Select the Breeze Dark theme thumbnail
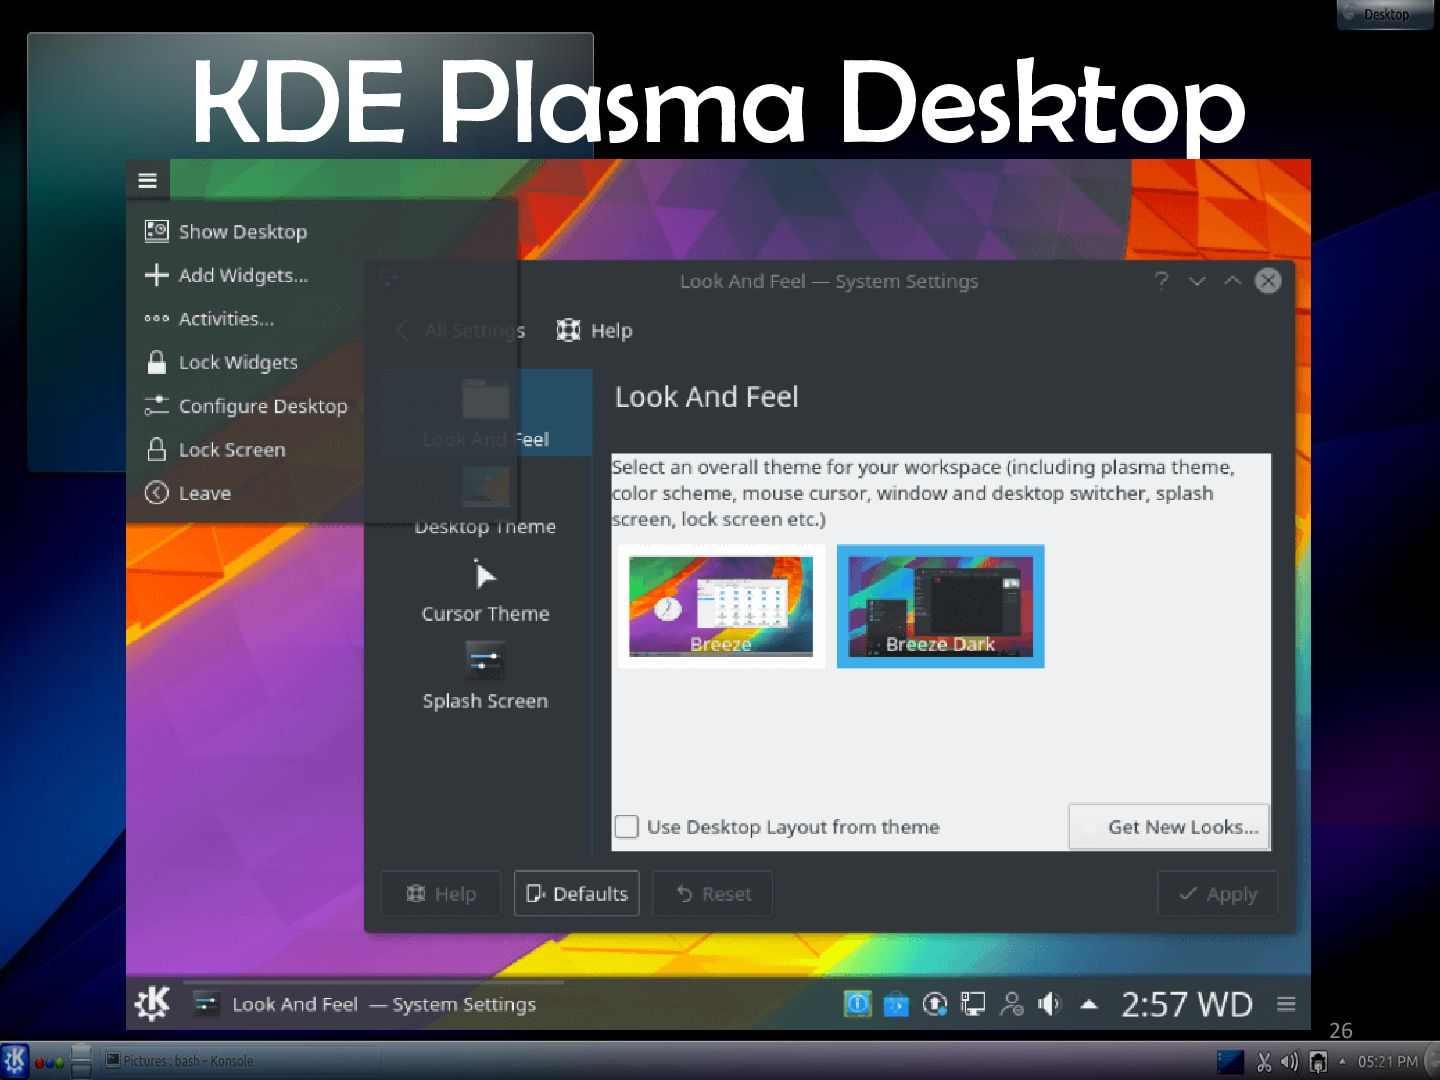The width and height of the screenshot is (1440, 1080). pyautogui.click(x=941, y=606)
